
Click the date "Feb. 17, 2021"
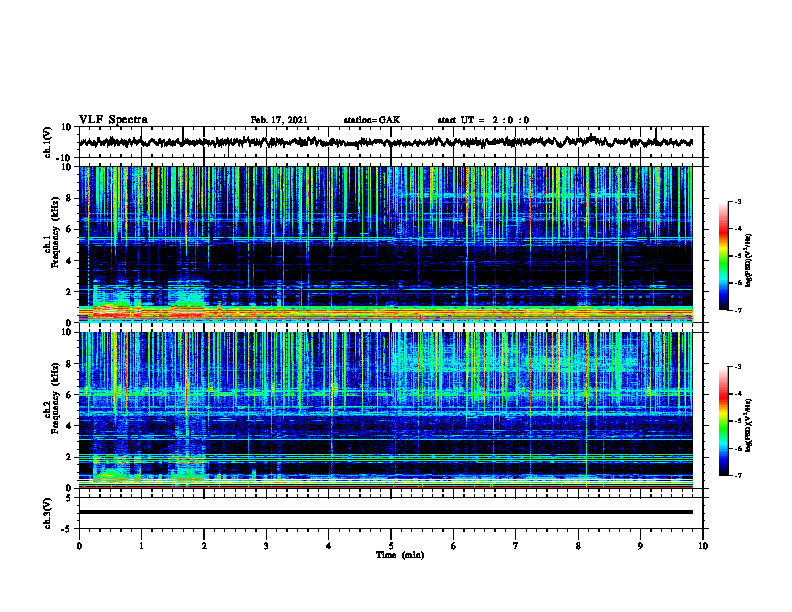(279, 120)
